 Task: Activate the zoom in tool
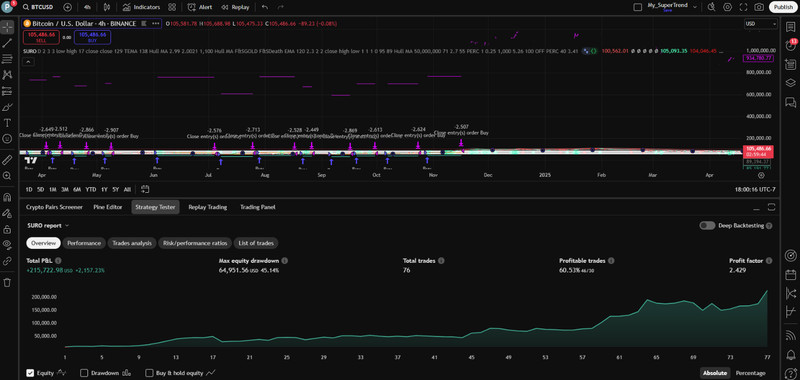7,175
